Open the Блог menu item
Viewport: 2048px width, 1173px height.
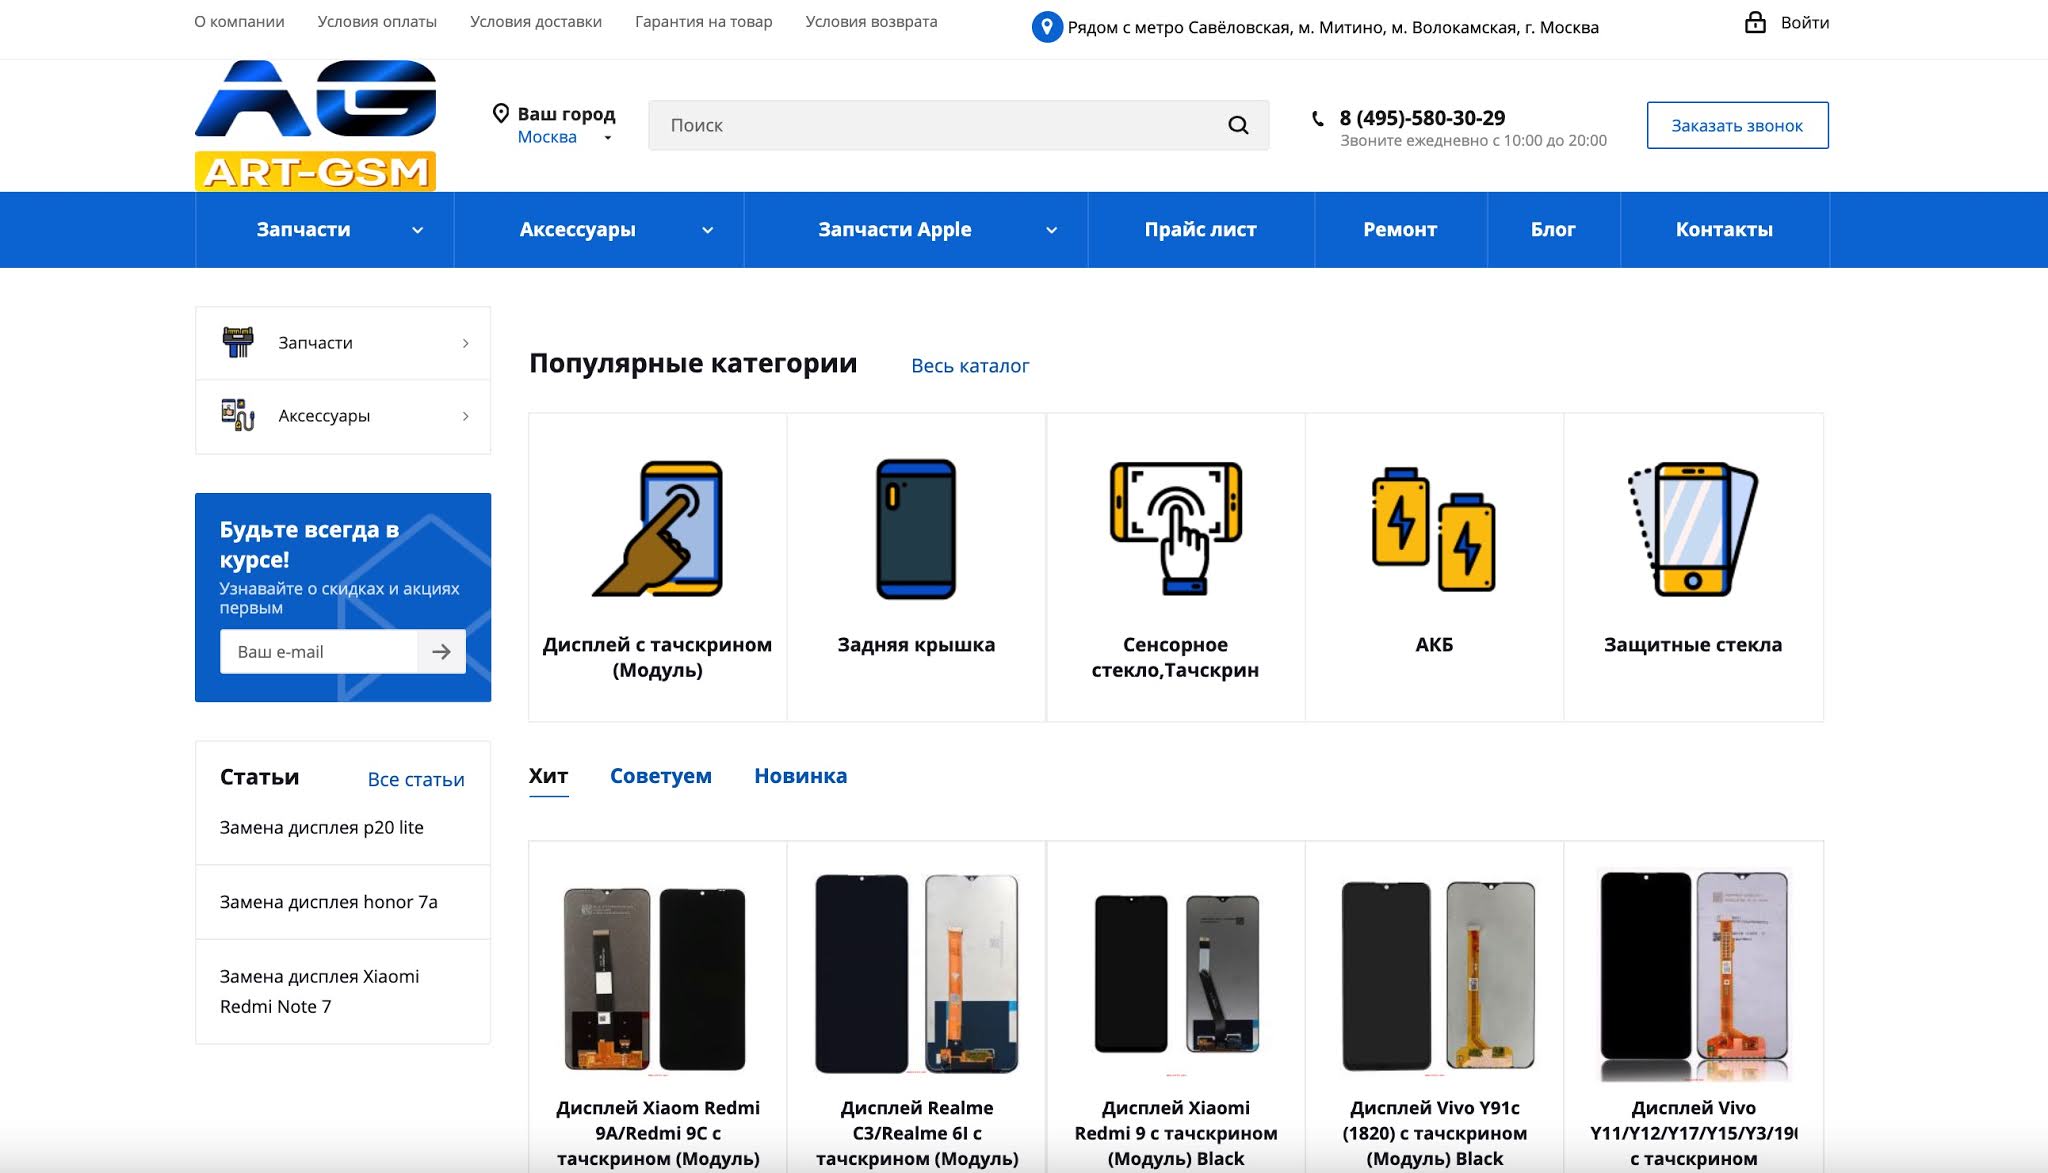coord(1553,229)
